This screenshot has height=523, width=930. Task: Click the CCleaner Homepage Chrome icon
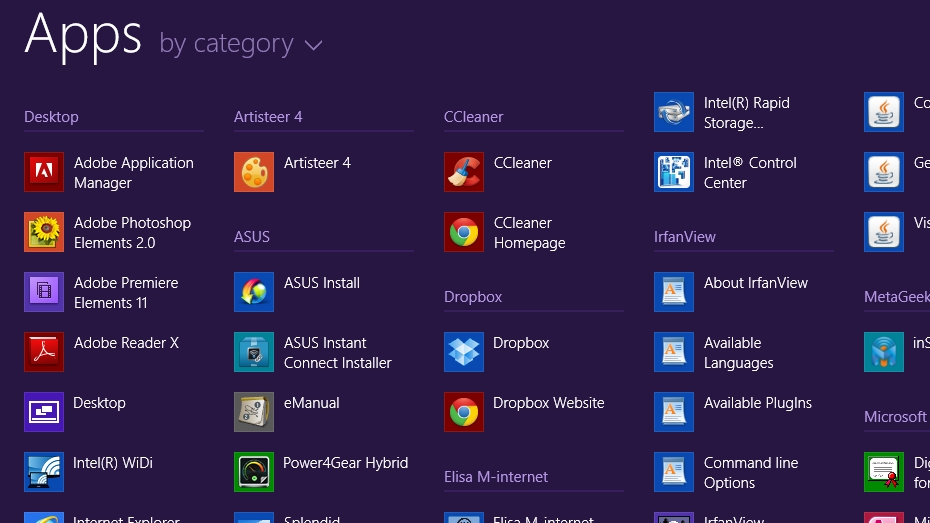coord(464,232)
